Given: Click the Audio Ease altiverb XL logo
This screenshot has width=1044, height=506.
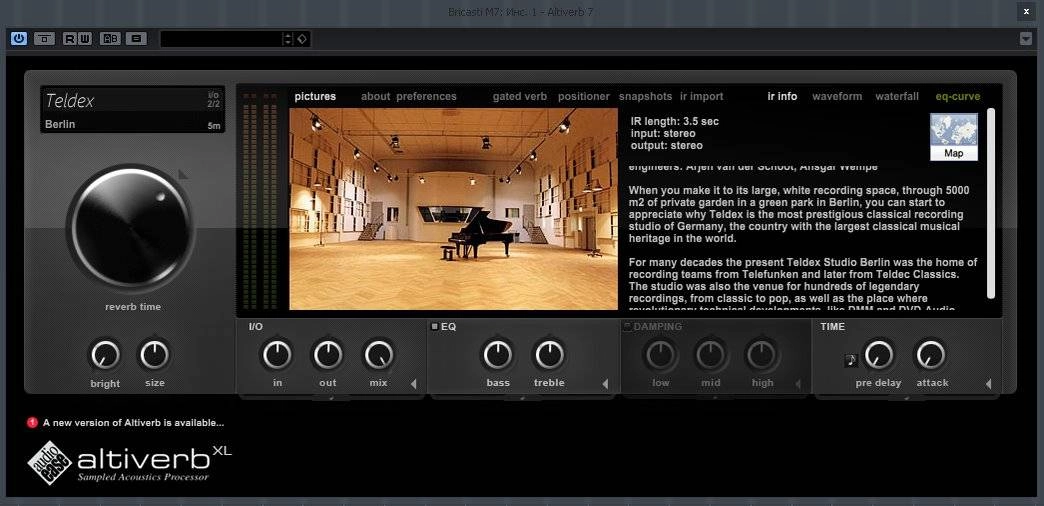Looking at the screenshot, I should (x=130, y=463).
